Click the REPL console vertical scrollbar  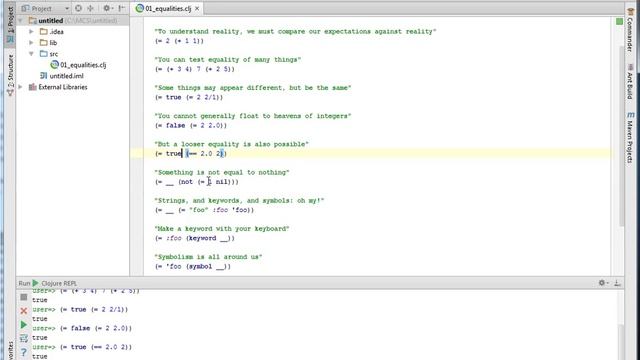tap(621, 342)
